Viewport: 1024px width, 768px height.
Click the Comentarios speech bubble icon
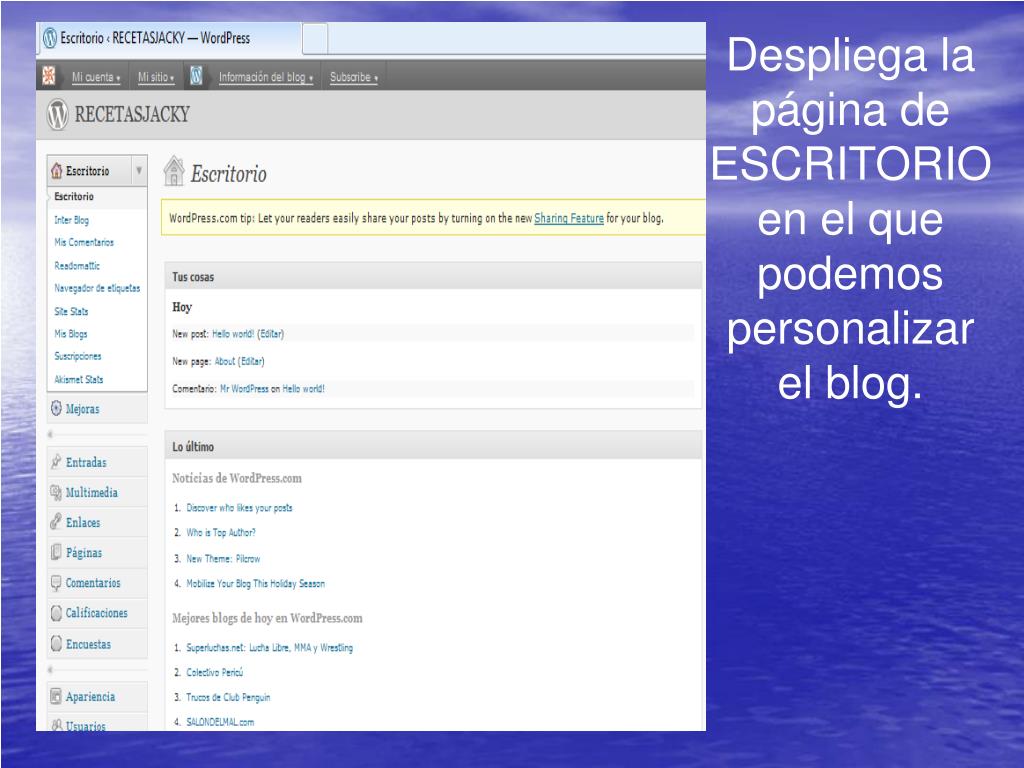click(x=56, y=583)
